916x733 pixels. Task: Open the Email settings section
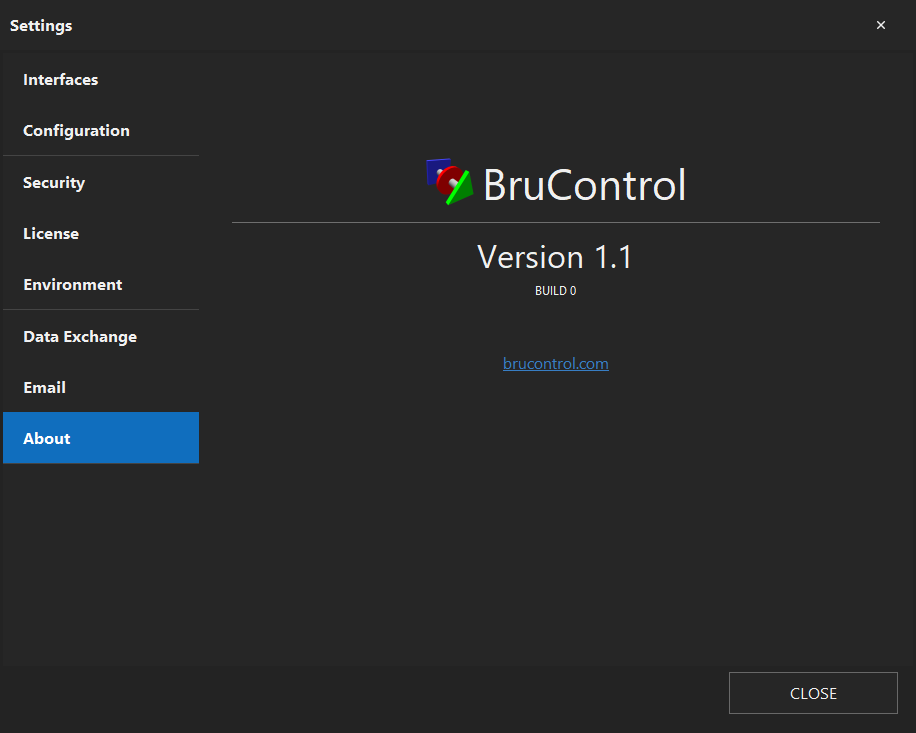(100, 387)
